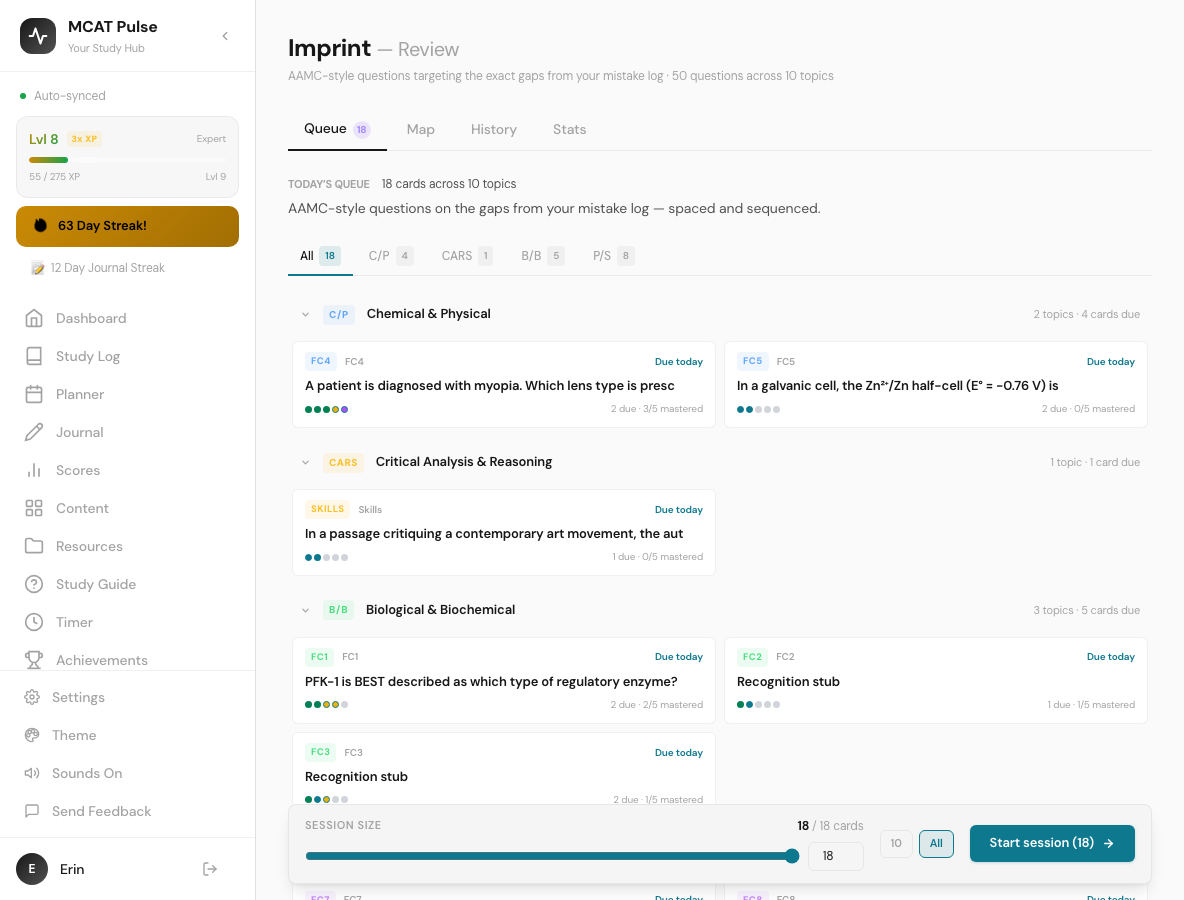Filter queue by P/S tab

[x=613, y=256]
